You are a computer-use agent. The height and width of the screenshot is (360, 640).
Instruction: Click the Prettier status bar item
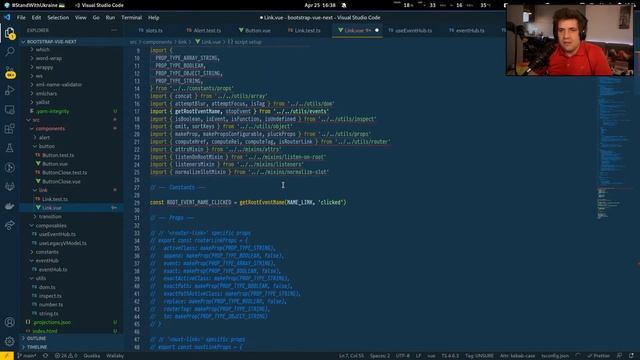coord(599,356)
